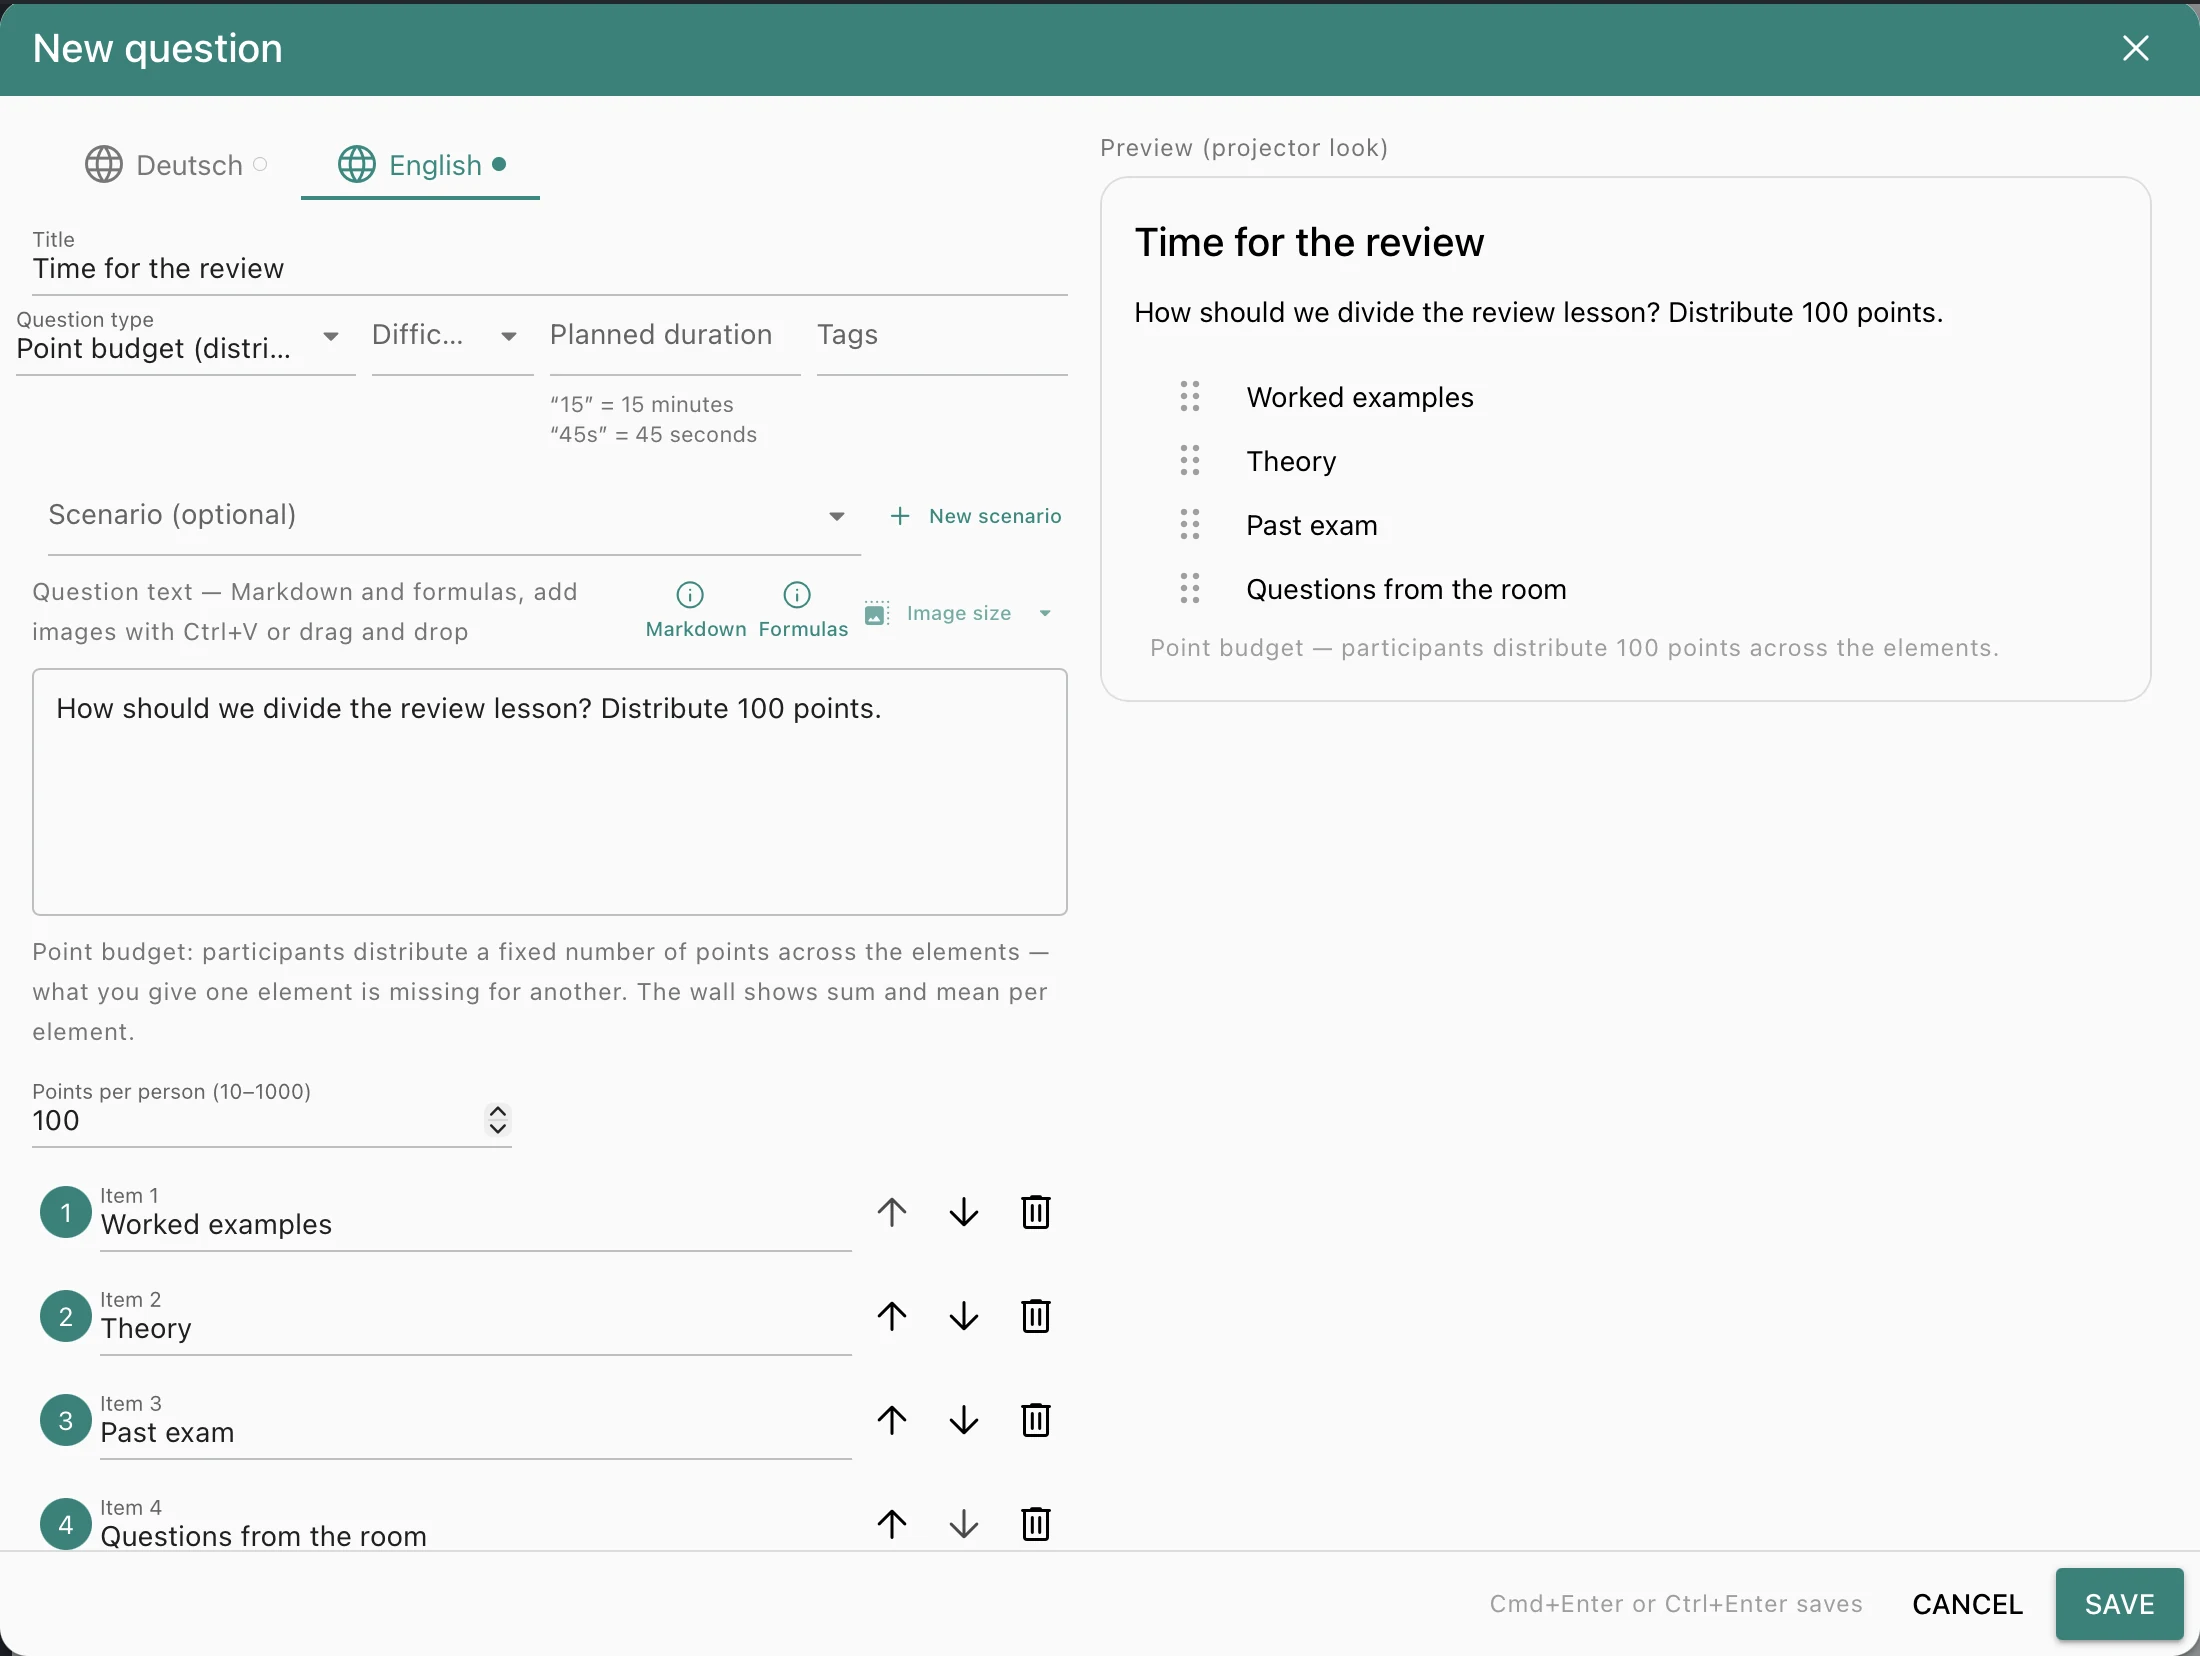This screenshot has height=1656, width=2200.
Task: Click drag handle beside Past exam in preview
Action: 1189,525
